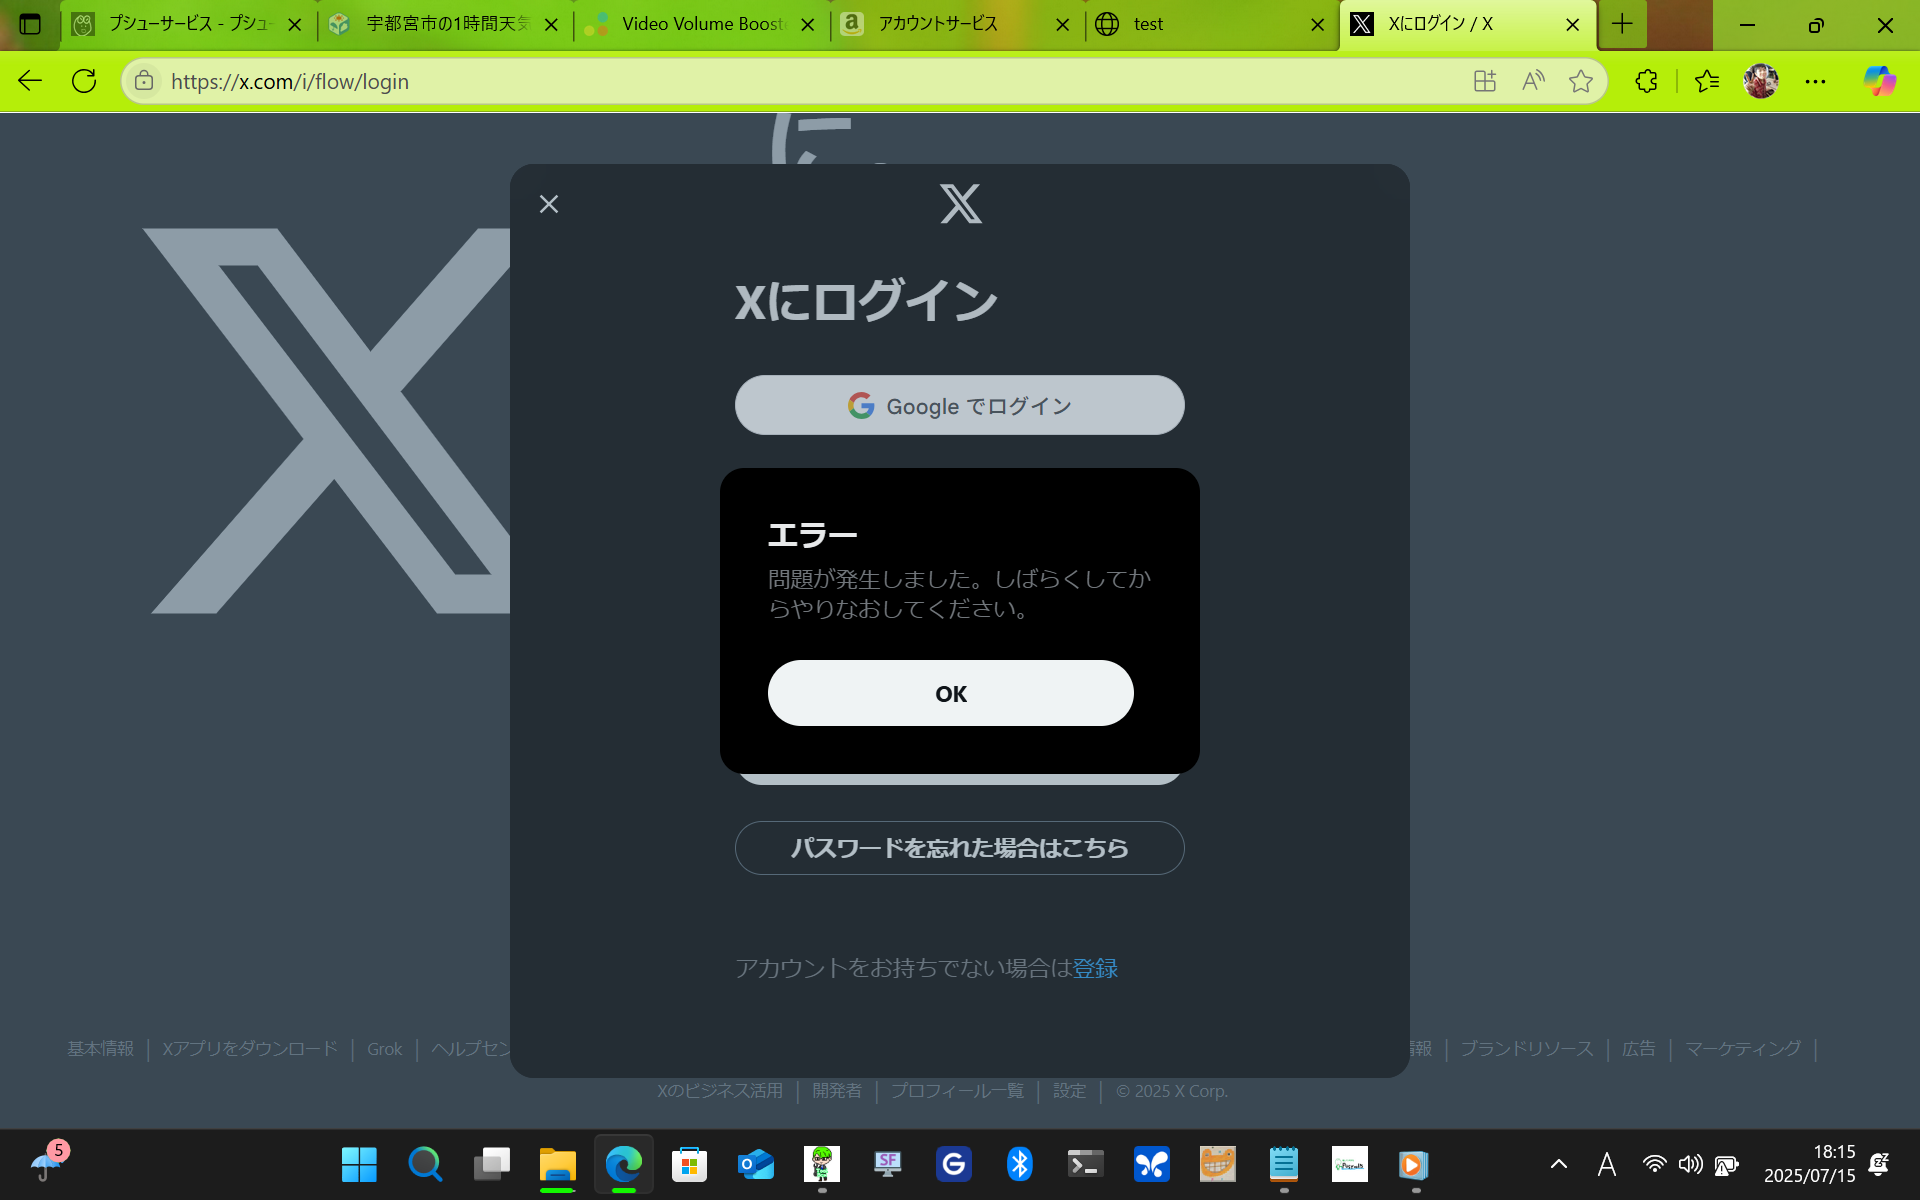
Task: Switch to the プシューサービス tab
Action: click(188, 24)
